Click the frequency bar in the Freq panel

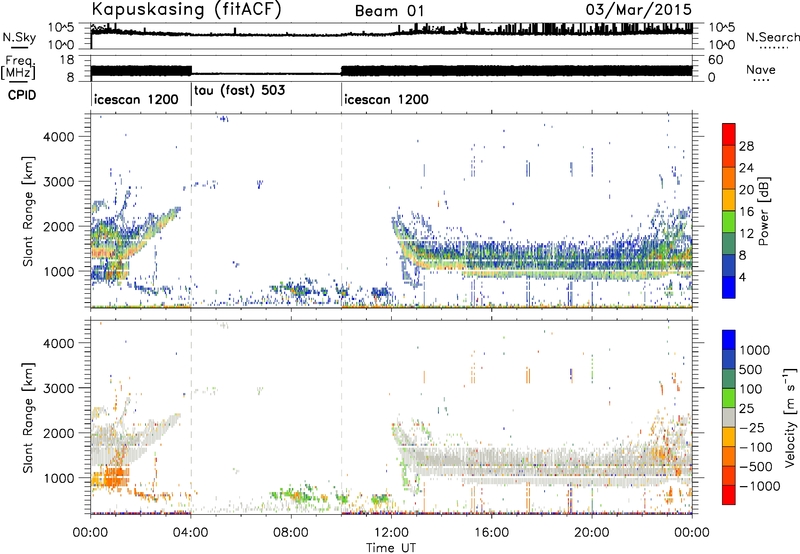pos(391,71)
